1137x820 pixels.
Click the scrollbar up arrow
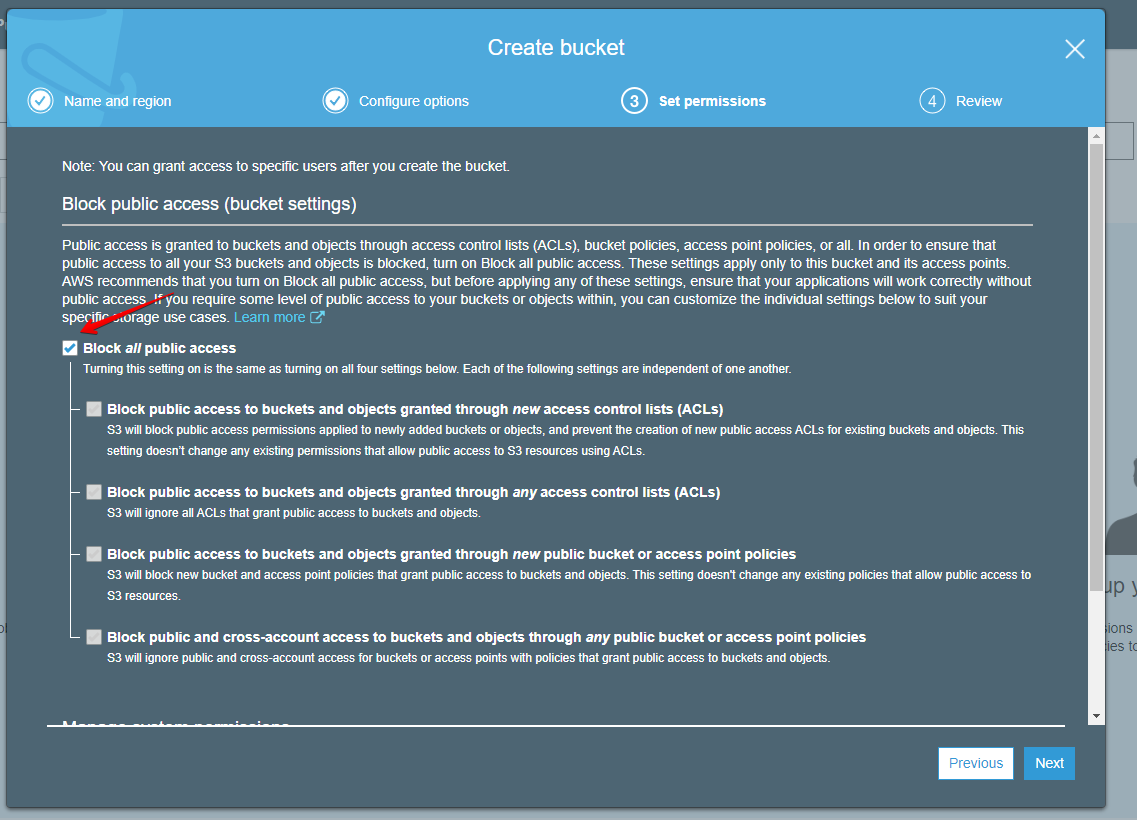pyautogui.click(x=1096, y=136)
